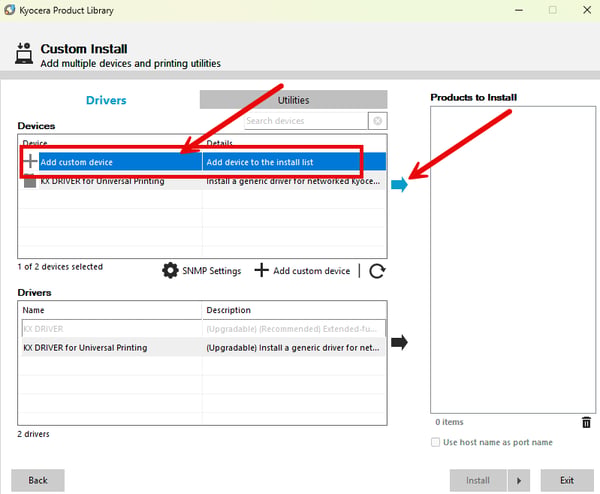
Task: Select KX DRIVER row in the Drivers list
Action: [203, 329]
